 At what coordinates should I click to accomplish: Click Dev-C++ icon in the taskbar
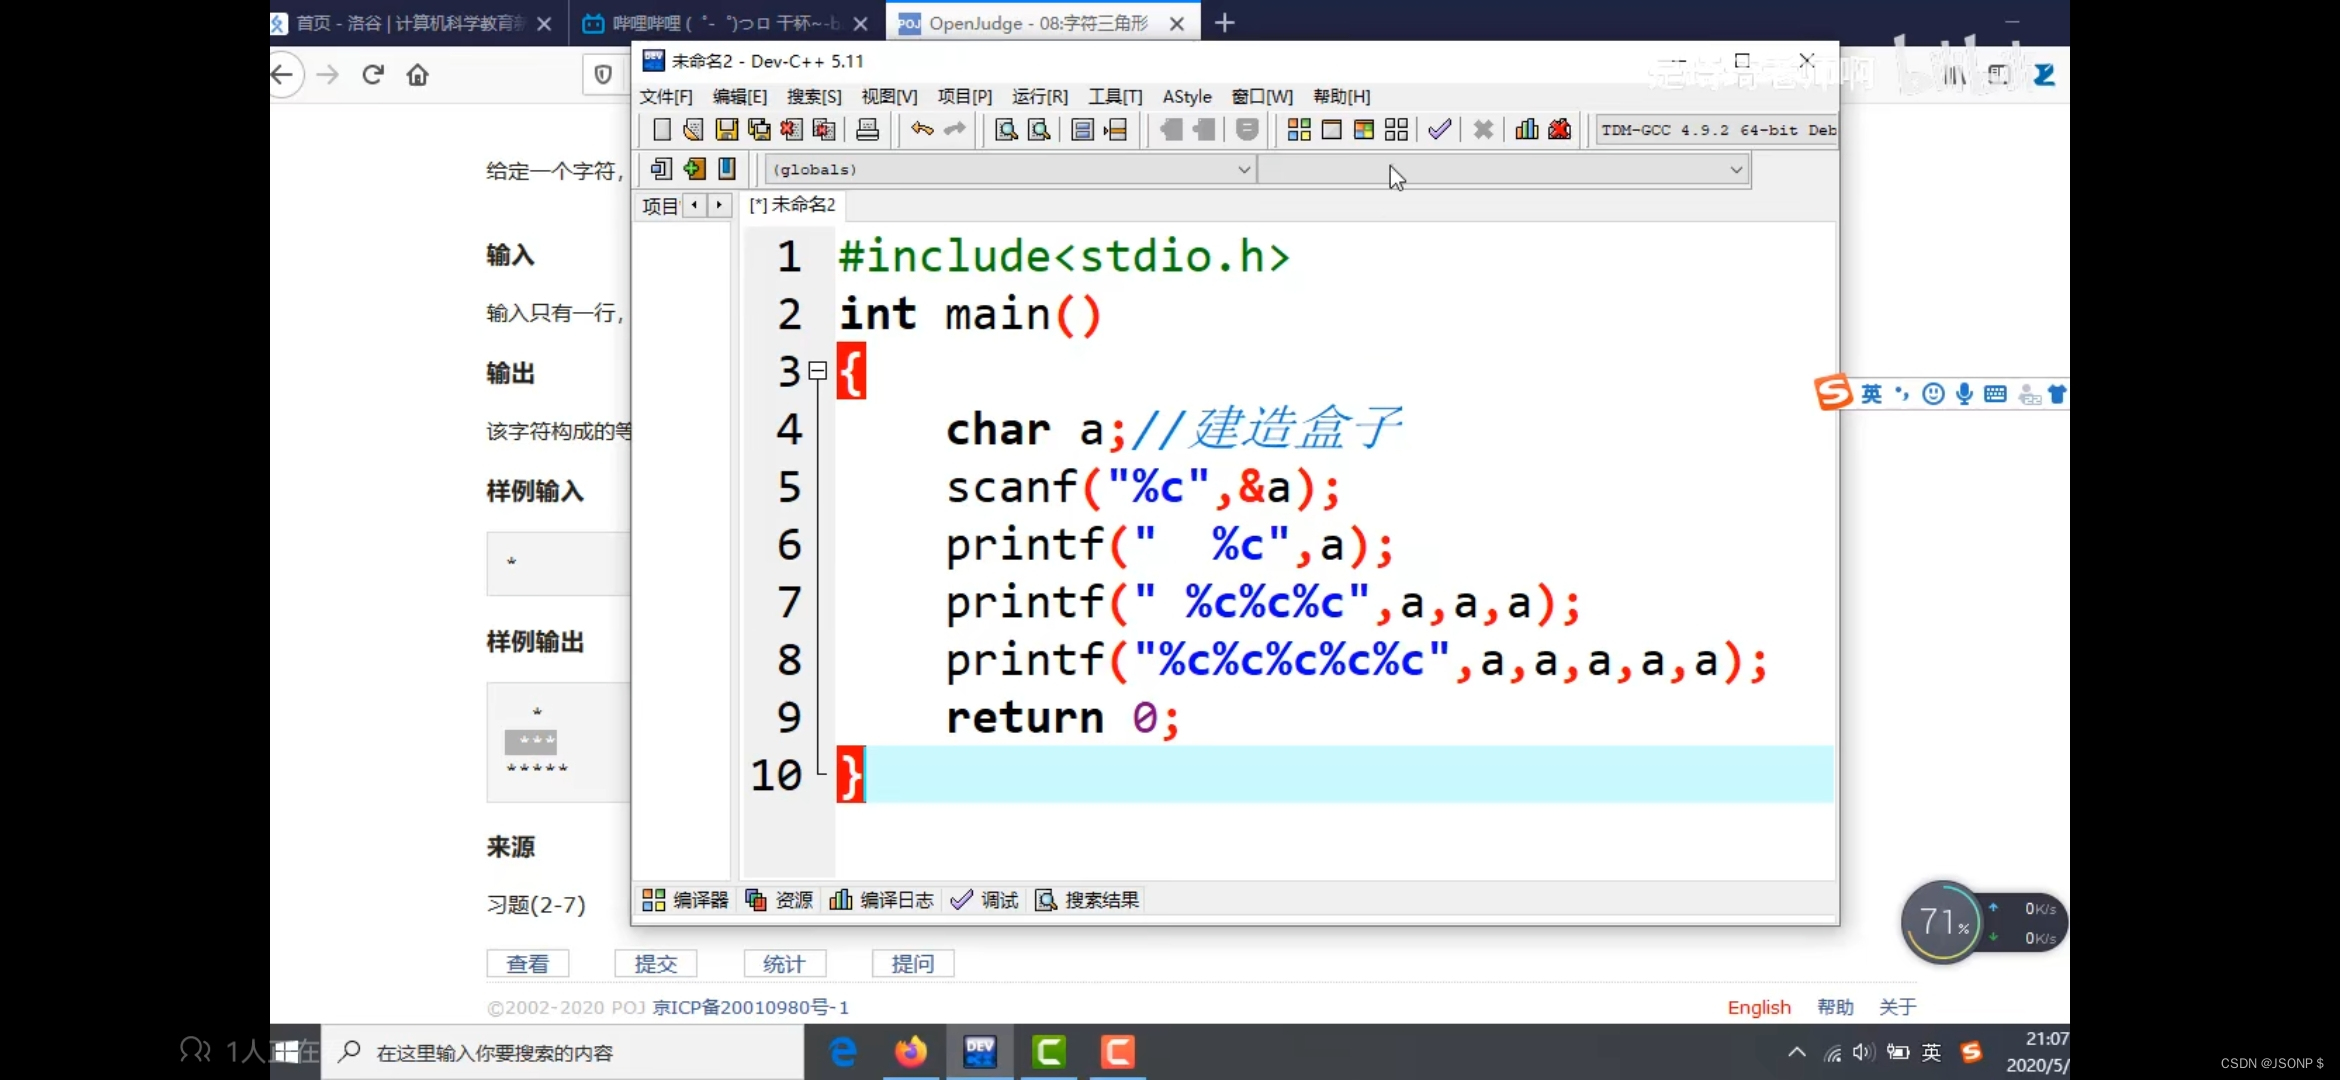979,1052
